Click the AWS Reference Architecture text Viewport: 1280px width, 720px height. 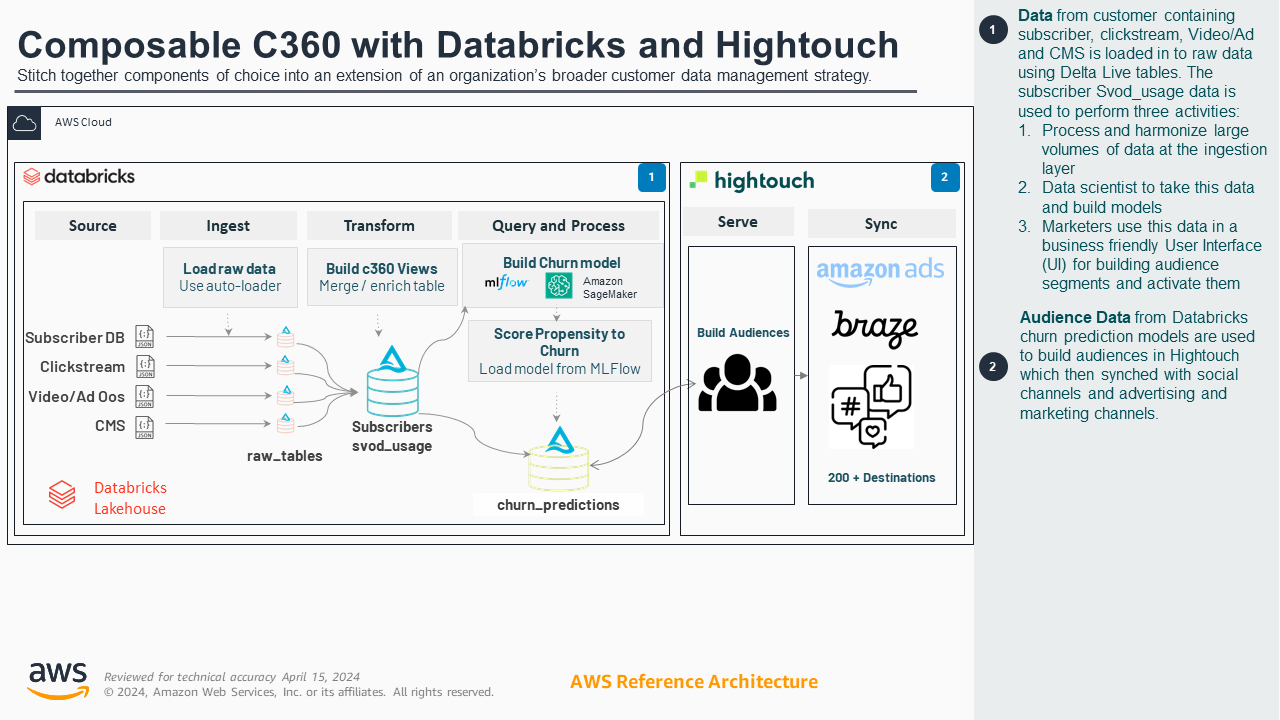(694, 682)
